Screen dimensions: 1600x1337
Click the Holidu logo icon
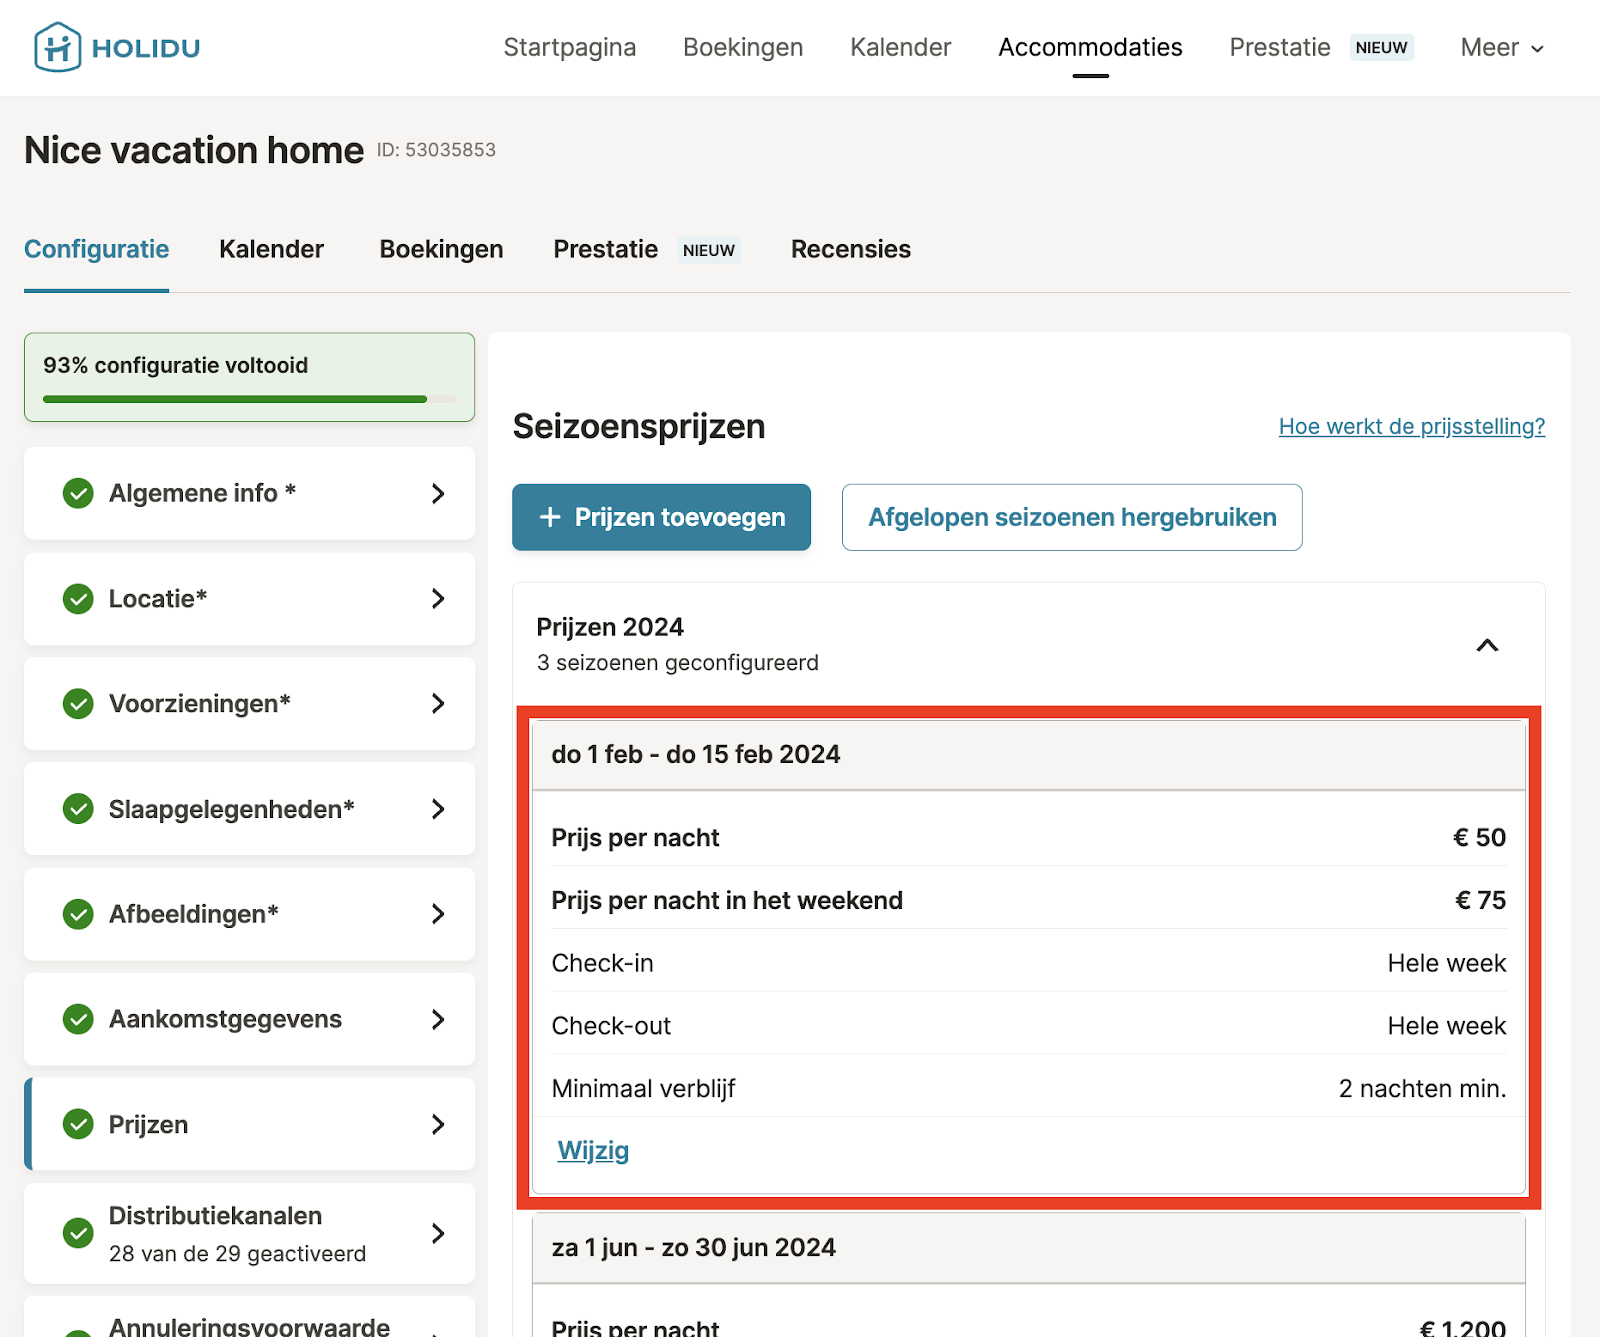coord(57,47)
